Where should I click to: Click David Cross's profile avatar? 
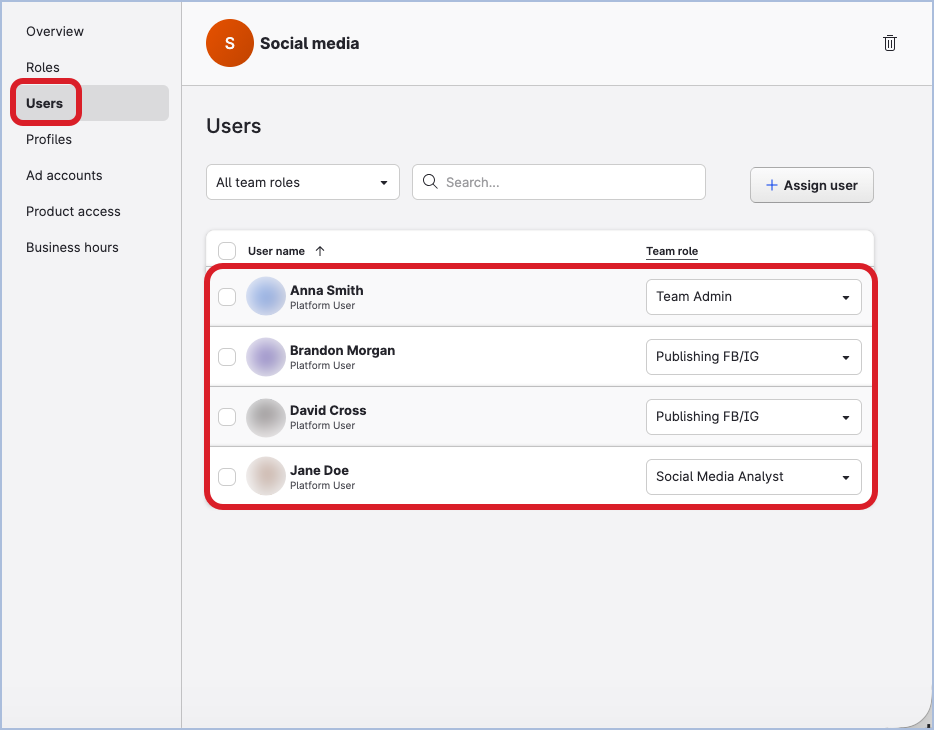(x=266, y=417)
